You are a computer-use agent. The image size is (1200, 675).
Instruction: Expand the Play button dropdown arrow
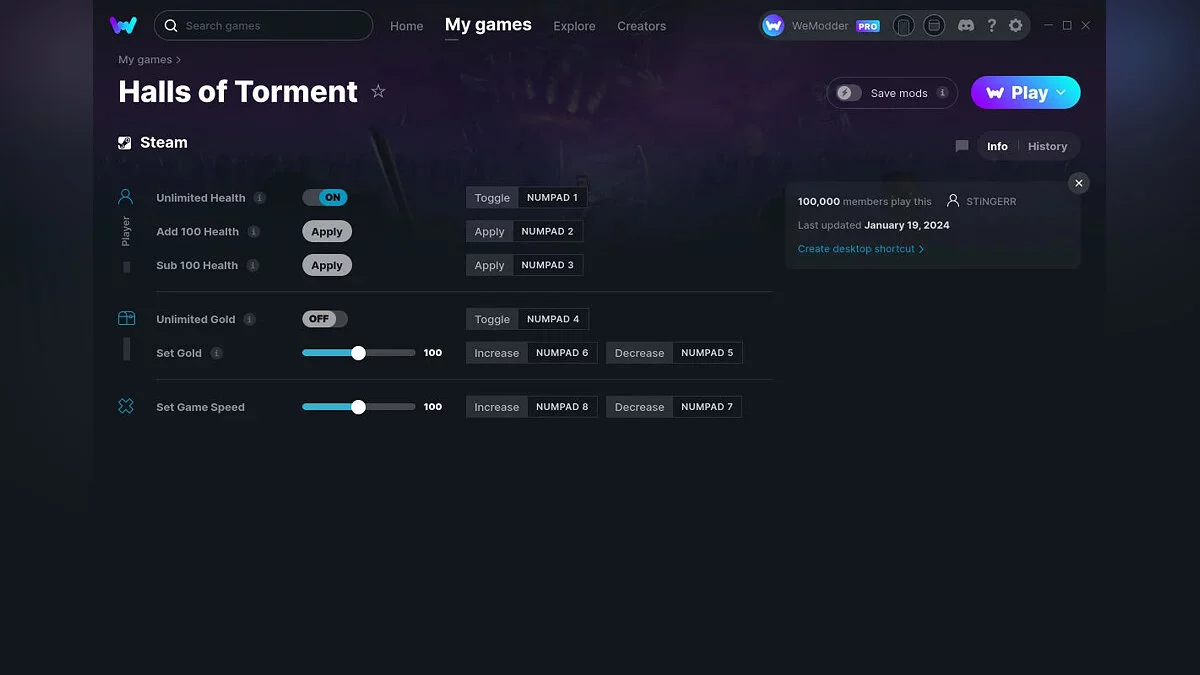pyautogui.click(x=1061, y=93)
